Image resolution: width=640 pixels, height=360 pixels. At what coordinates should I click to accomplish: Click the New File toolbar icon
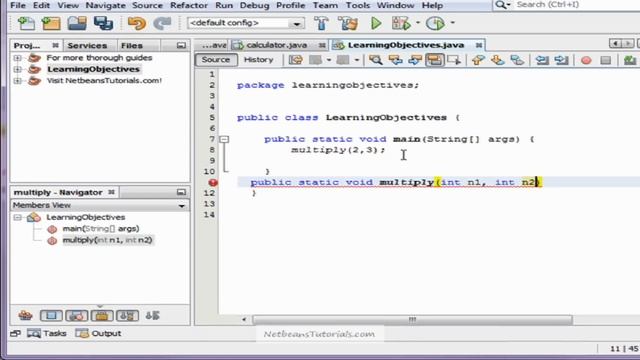tap(26, 23)
